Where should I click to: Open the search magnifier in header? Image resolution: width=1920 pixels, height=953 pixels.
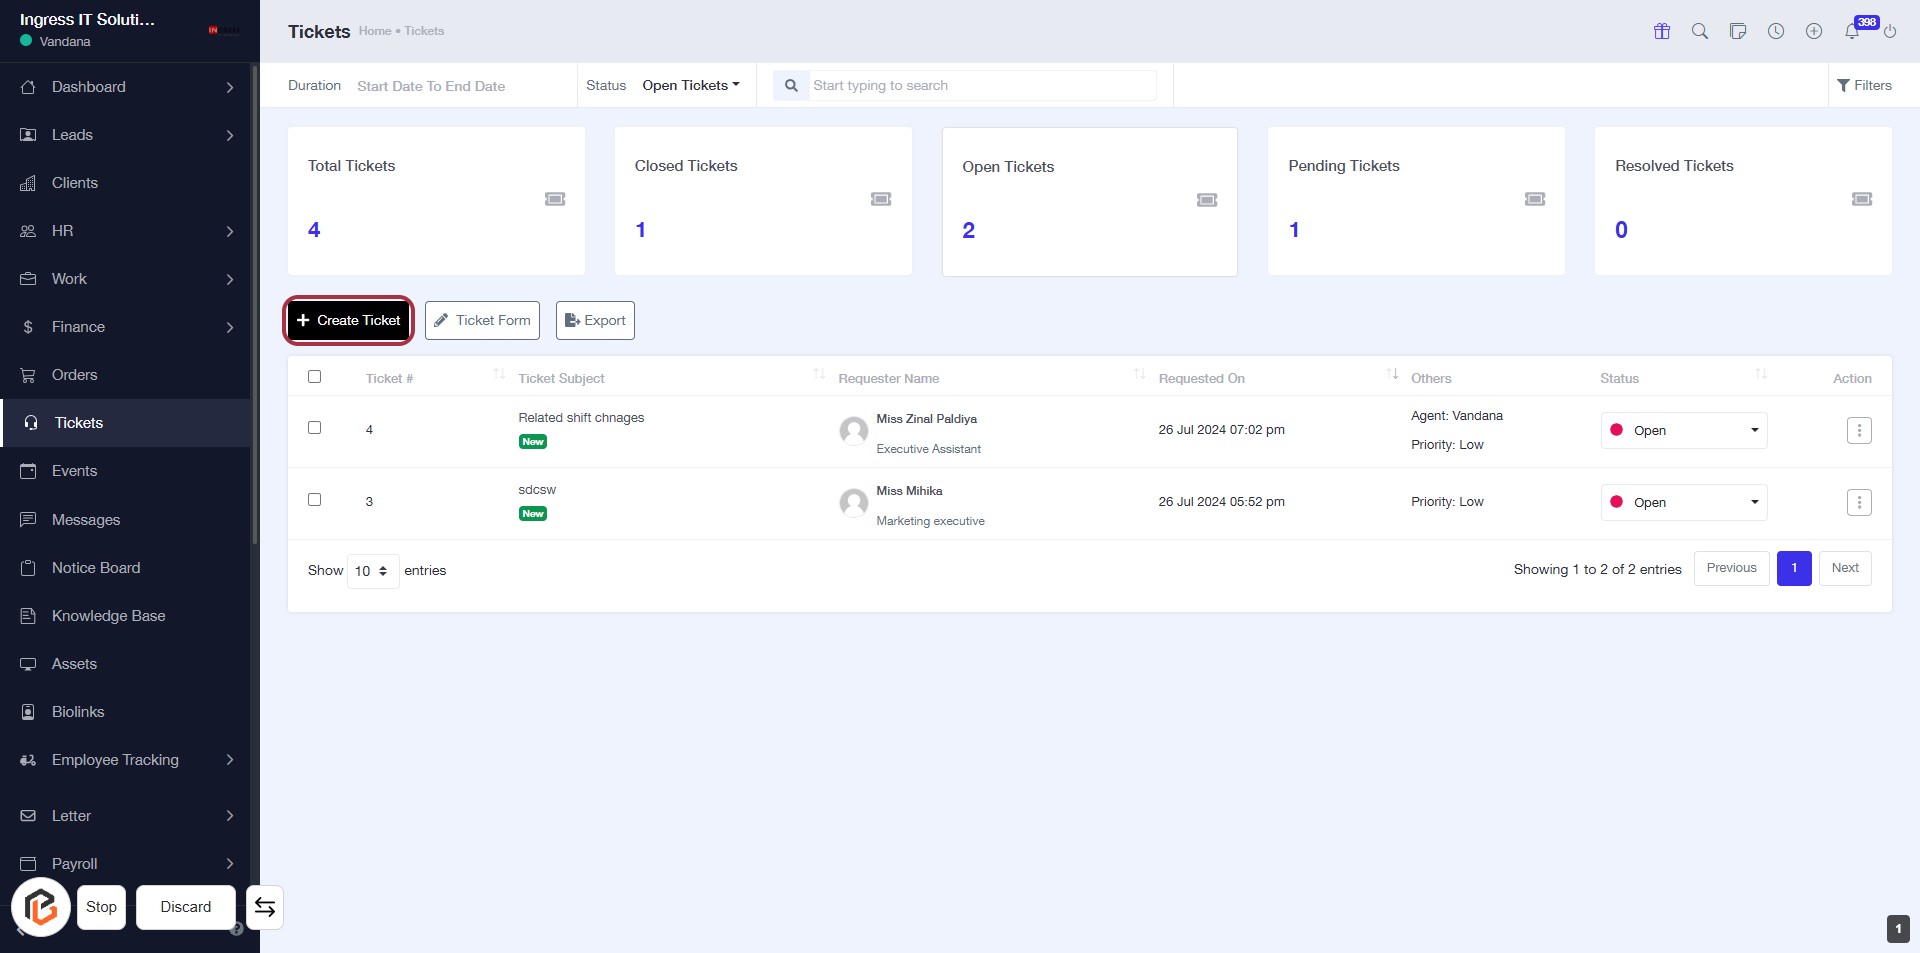(x=1699, y=31)
